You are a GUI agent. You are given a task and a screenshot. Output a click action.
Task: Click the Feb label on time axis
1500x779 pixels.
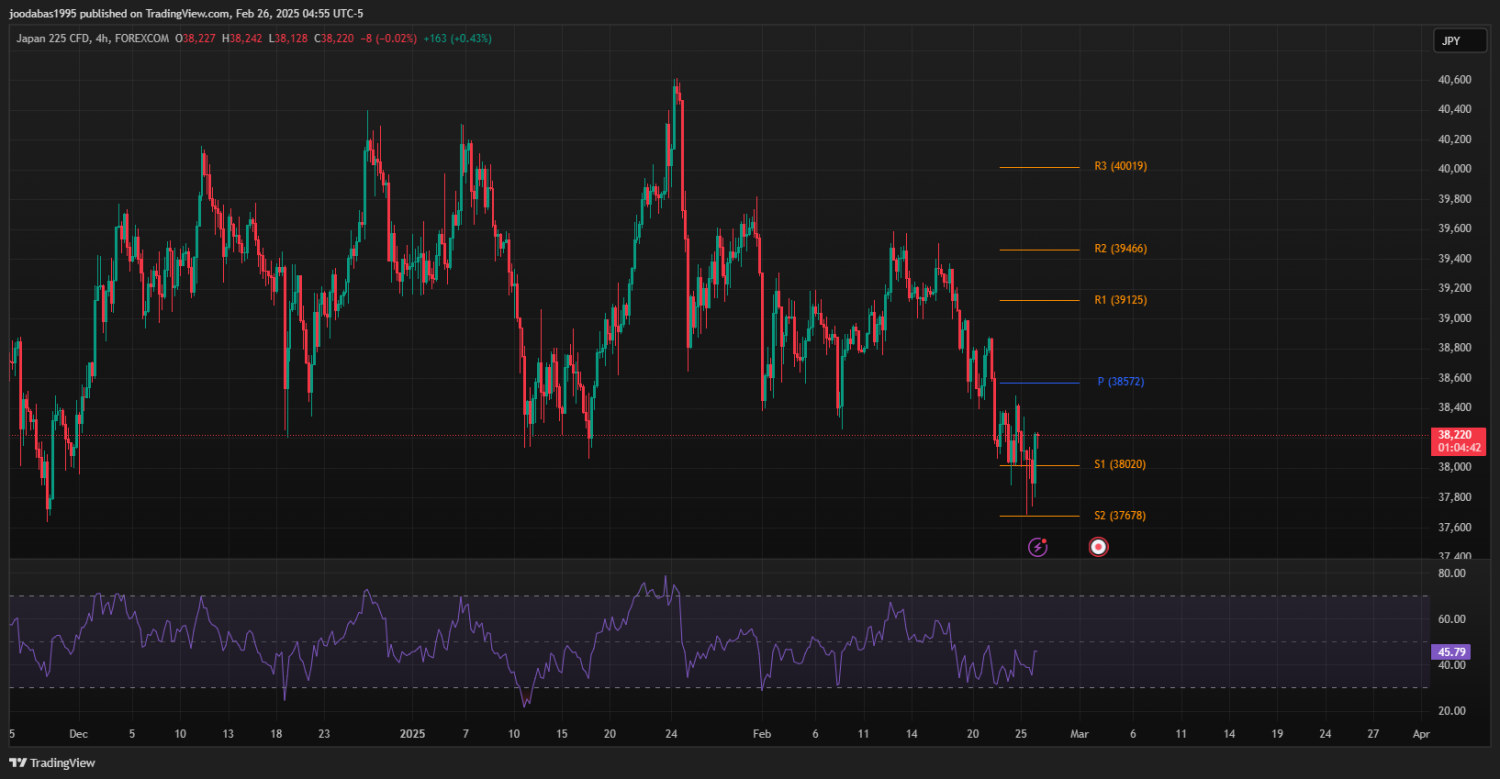click(x=762, y=733)
